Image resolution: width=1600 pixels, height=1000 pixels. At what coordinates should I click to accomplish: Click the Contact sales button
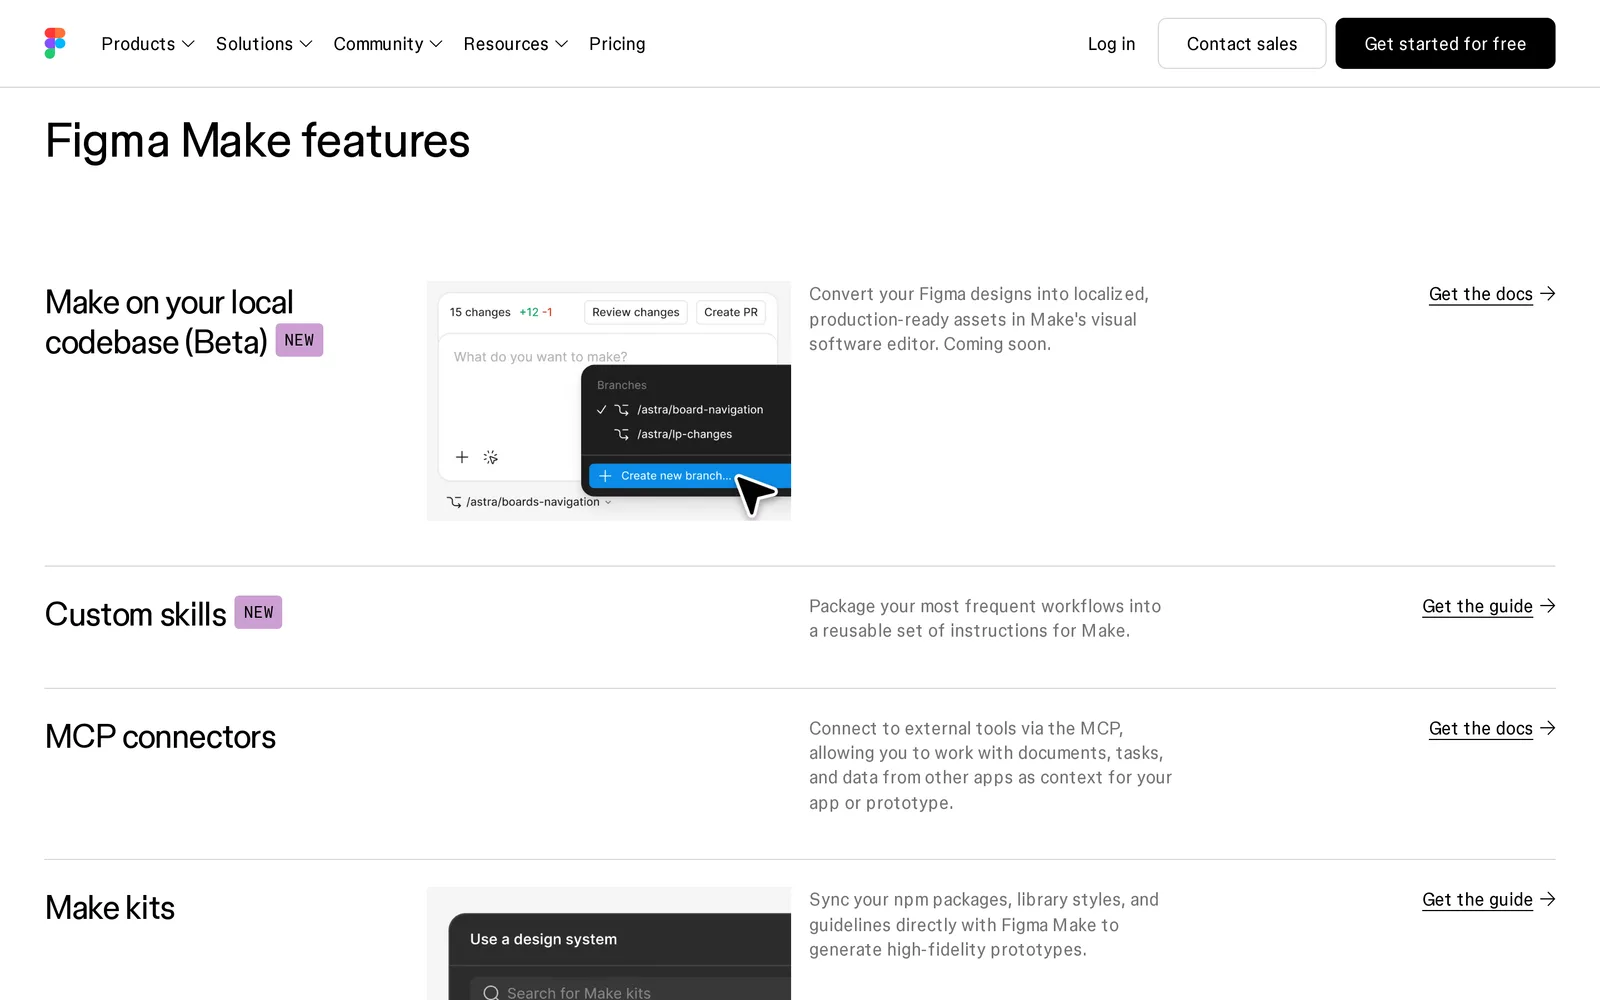point(1242,43)
